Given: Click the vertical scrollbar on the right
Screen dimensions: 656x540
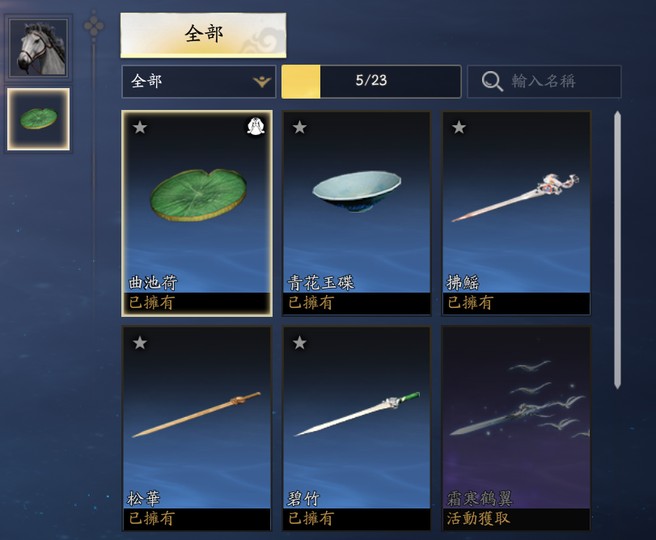Looking at the screenshot, I should pyautogui.click(x=618, y=250).
